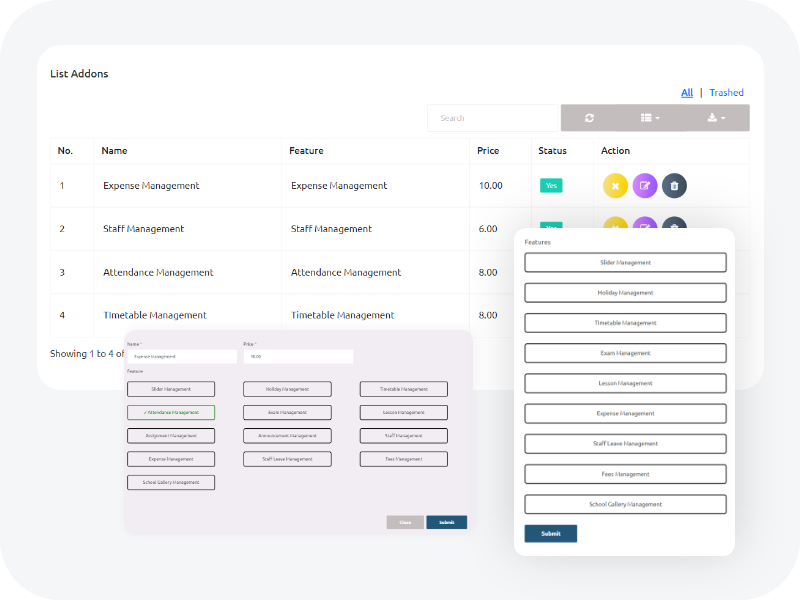Delete the Expense Management addon via trash icon
This screenshot has height=600, width=800.
point(674,186)
